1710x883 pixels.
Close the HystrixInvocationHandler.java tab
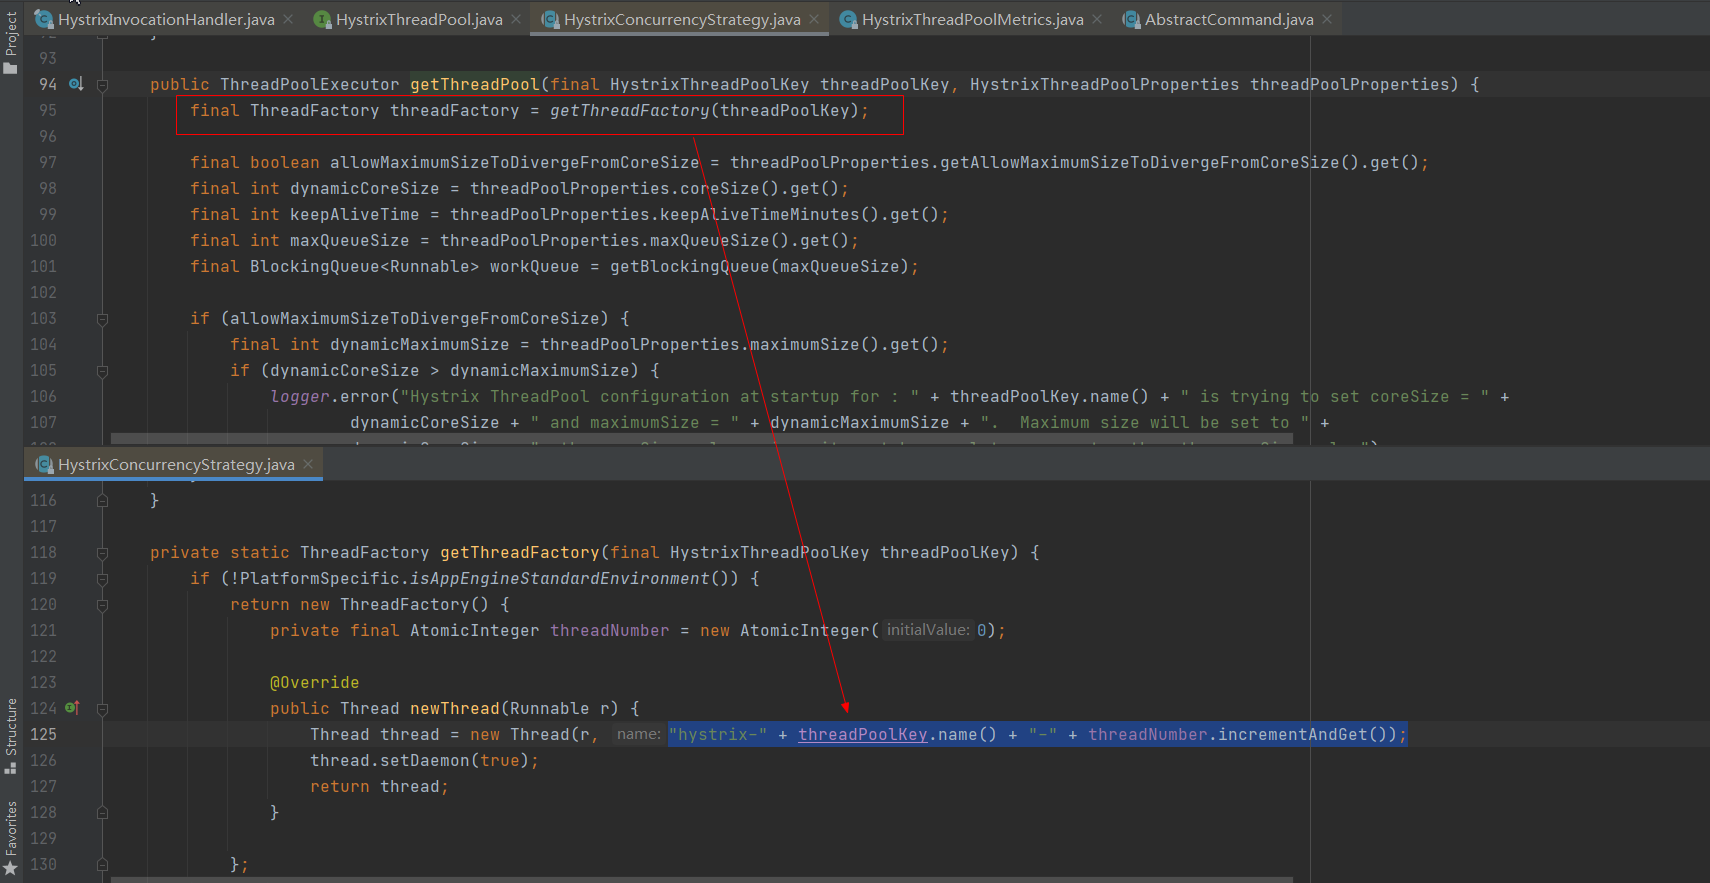coord(288,19)
